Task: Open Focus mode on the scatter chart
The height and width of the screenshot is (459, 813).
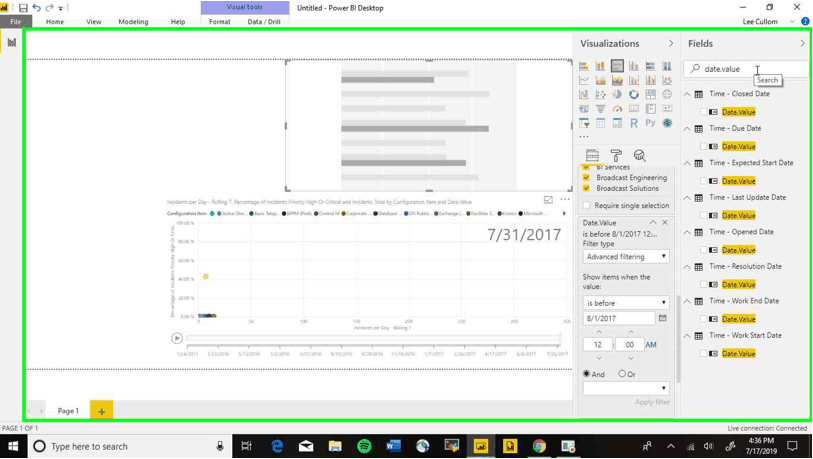Action: (548, 199)
